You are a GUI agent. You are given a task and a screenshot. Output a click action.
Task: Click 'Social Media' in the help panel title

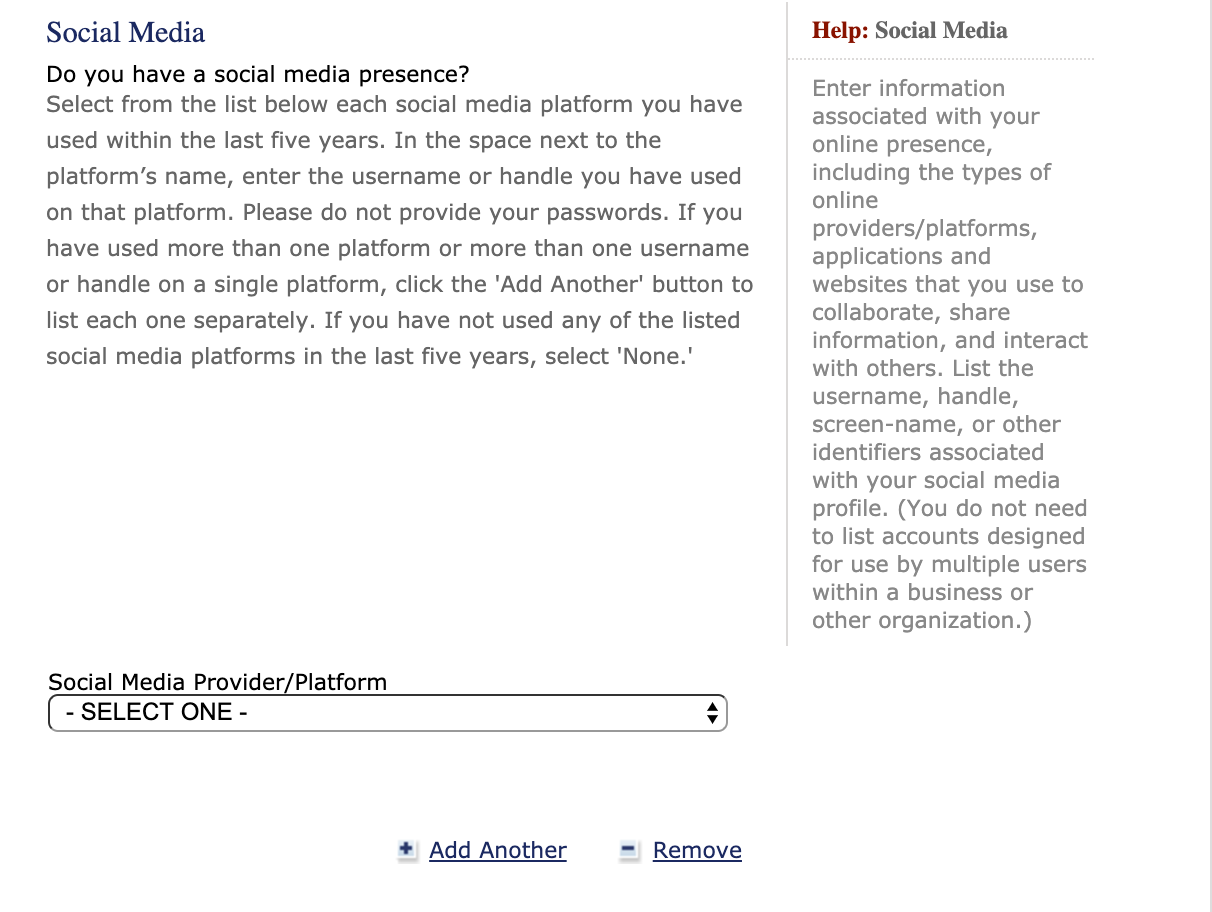pos(941,31)
